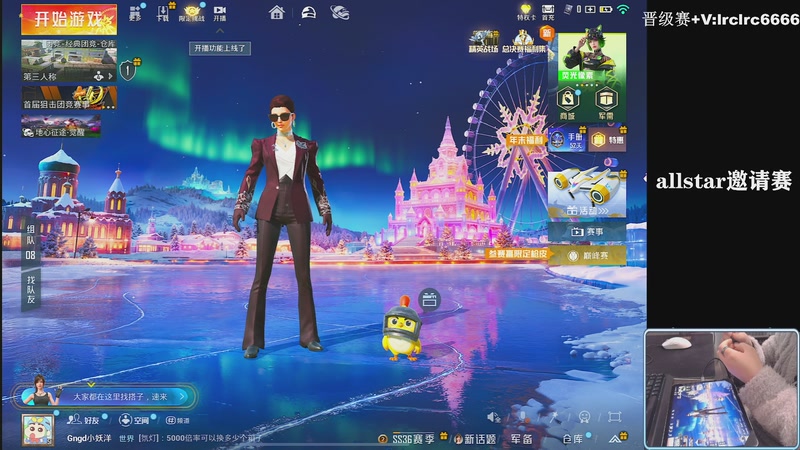
Task: Expand the bottom-right double-chevron menu
Action: pos(615,438)
